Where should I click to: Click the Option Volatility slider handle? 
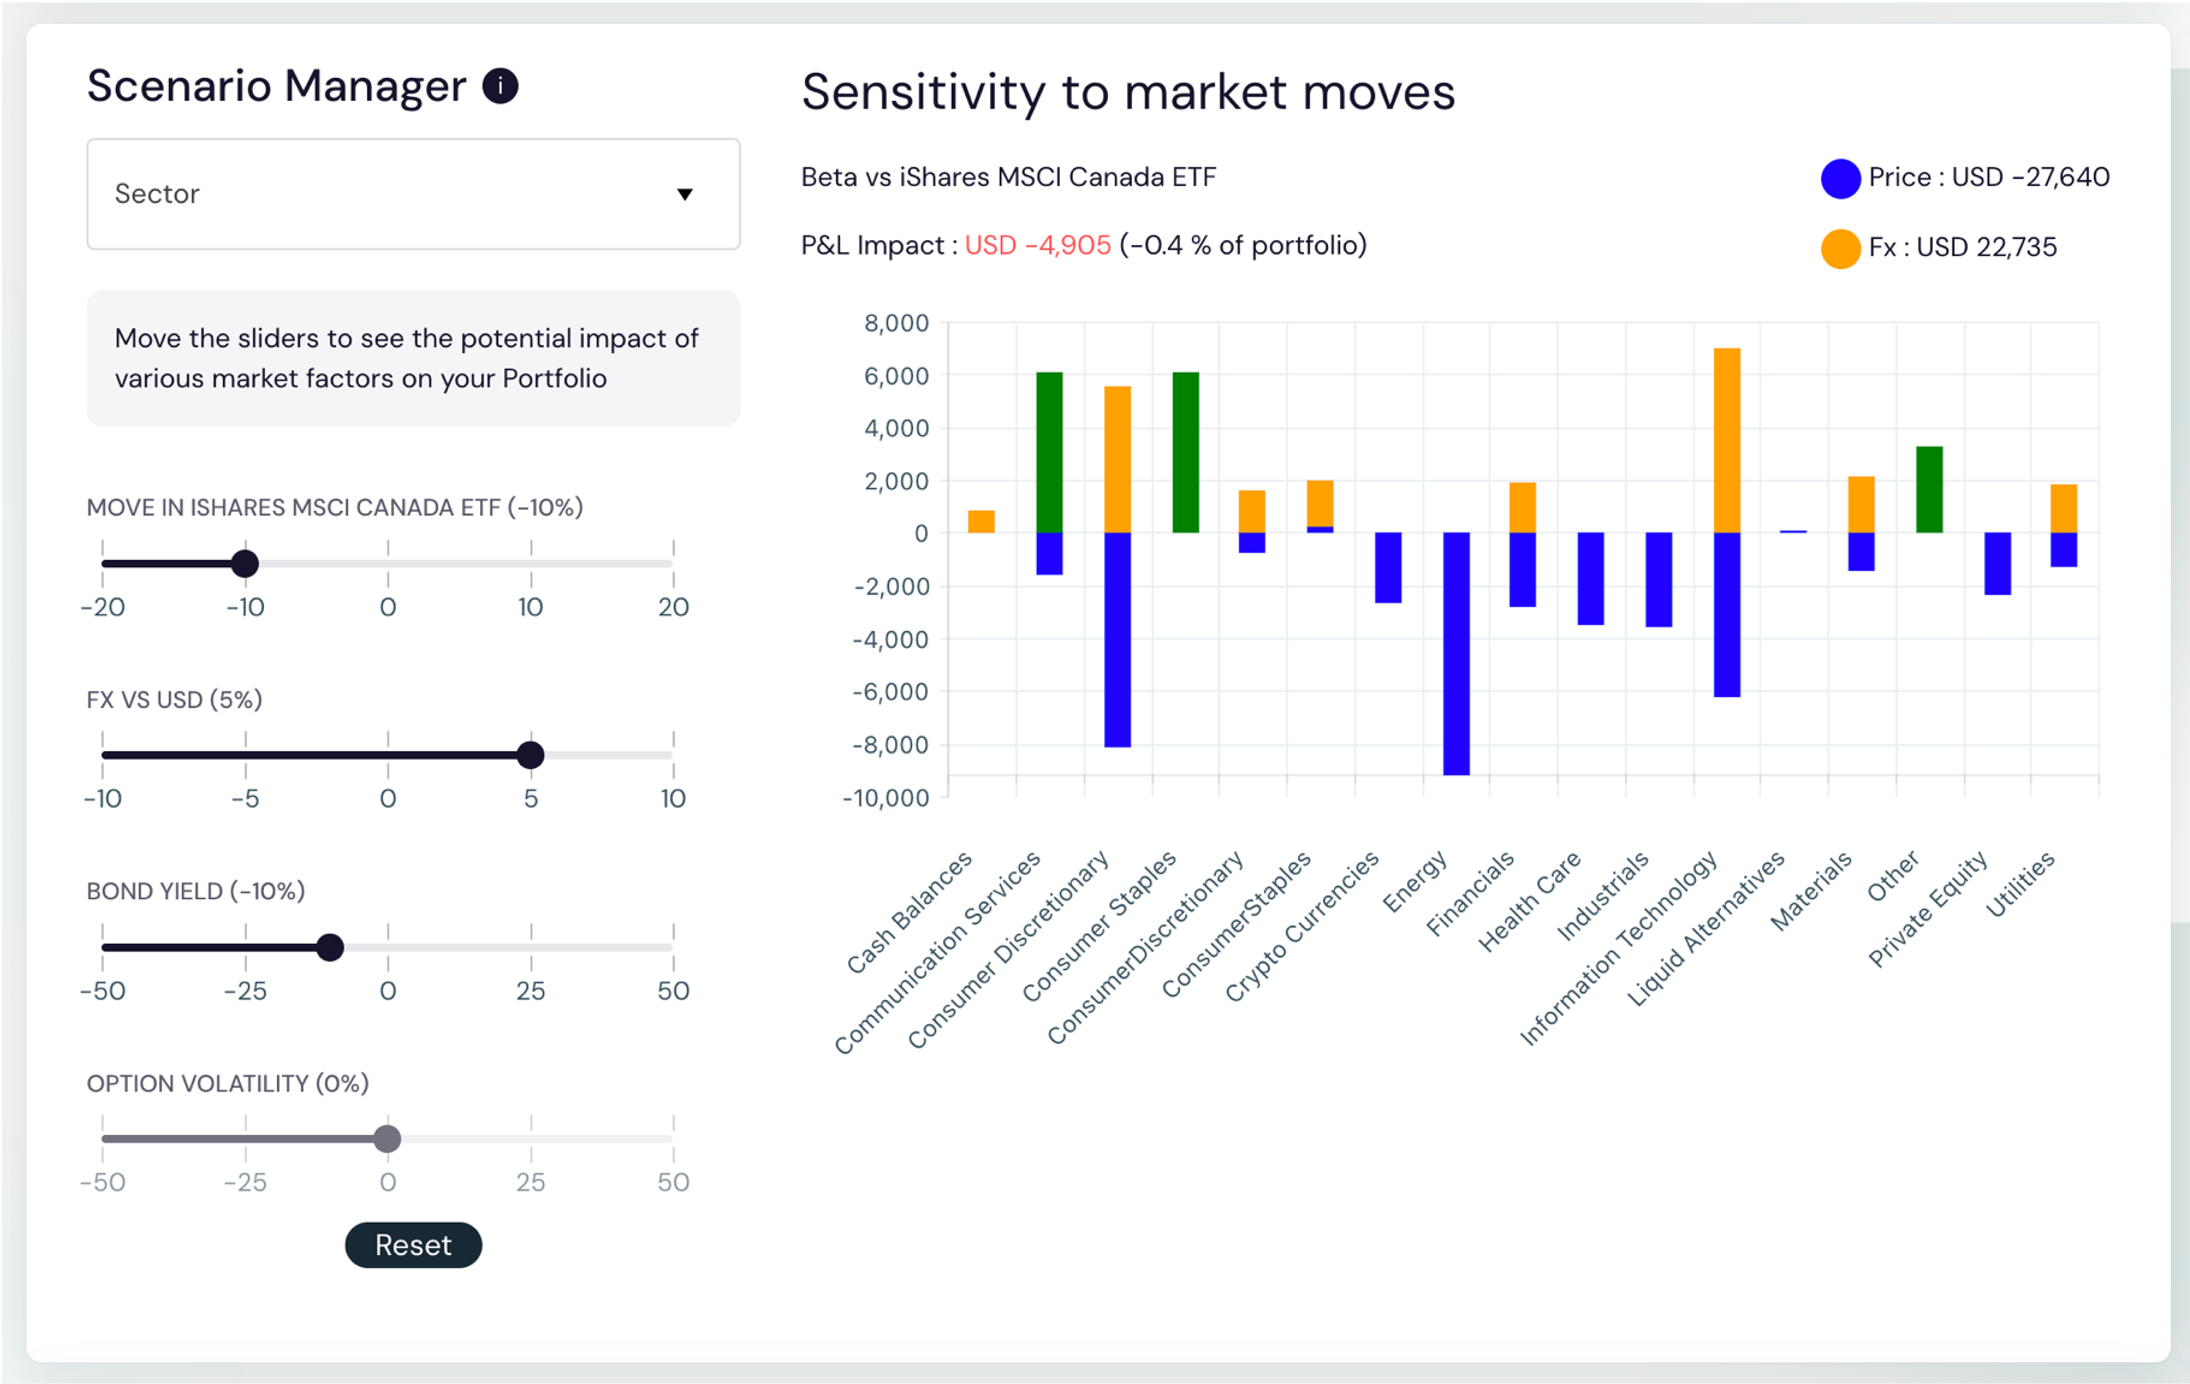[387, 1138]
